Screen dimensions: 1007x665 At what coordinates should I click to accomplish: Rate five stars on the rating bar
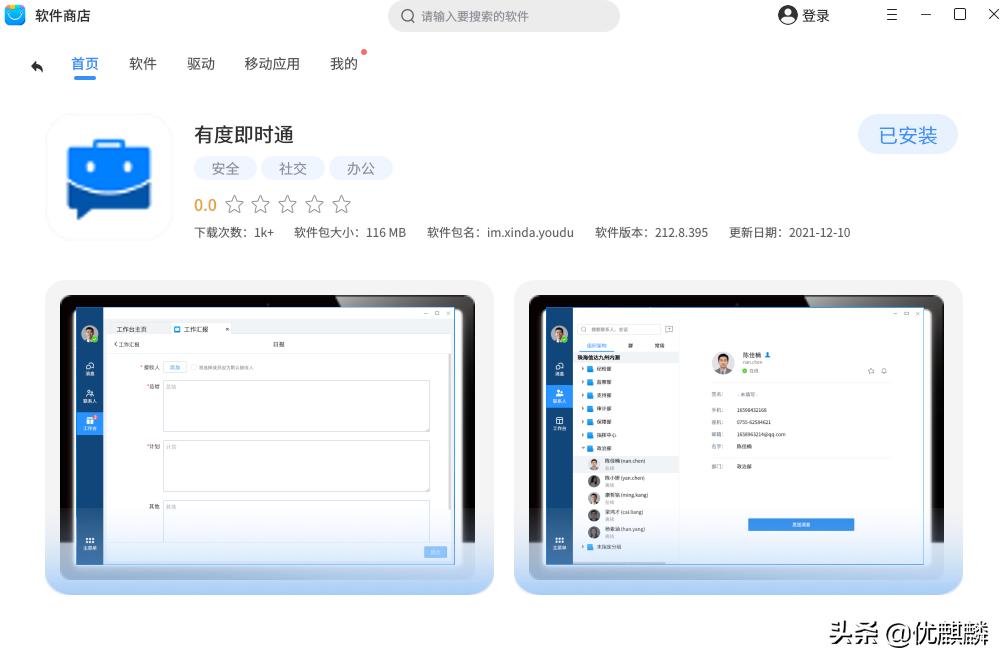pyautogui.click(x=340, y=204)
